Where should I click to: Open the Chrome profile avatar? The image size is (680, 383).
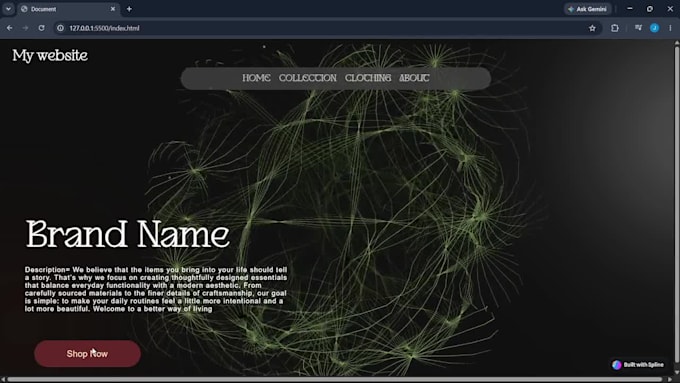(654, 28)
